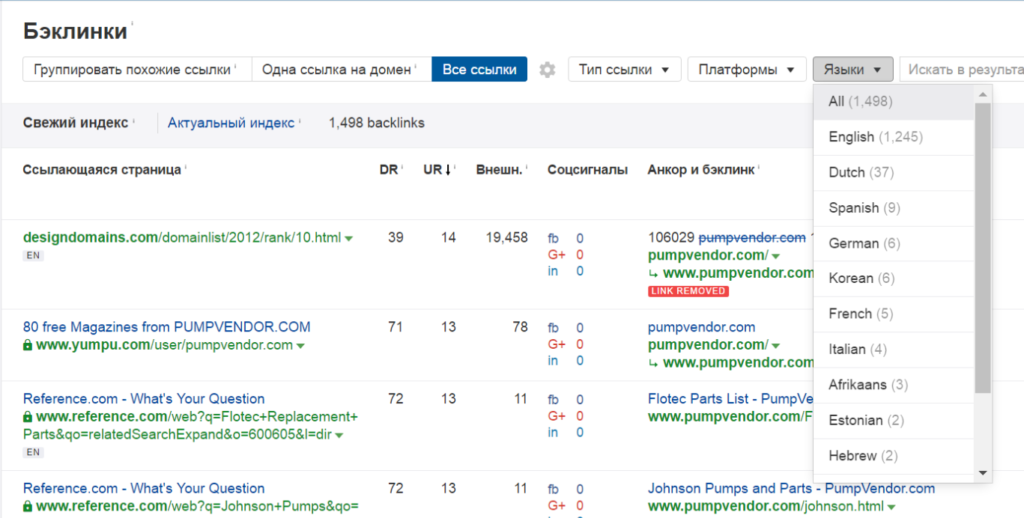Switch to 'Одна ссылка на домен'
The height and width of the screenshot is (518, 1024).
click(x=340, y=69)
